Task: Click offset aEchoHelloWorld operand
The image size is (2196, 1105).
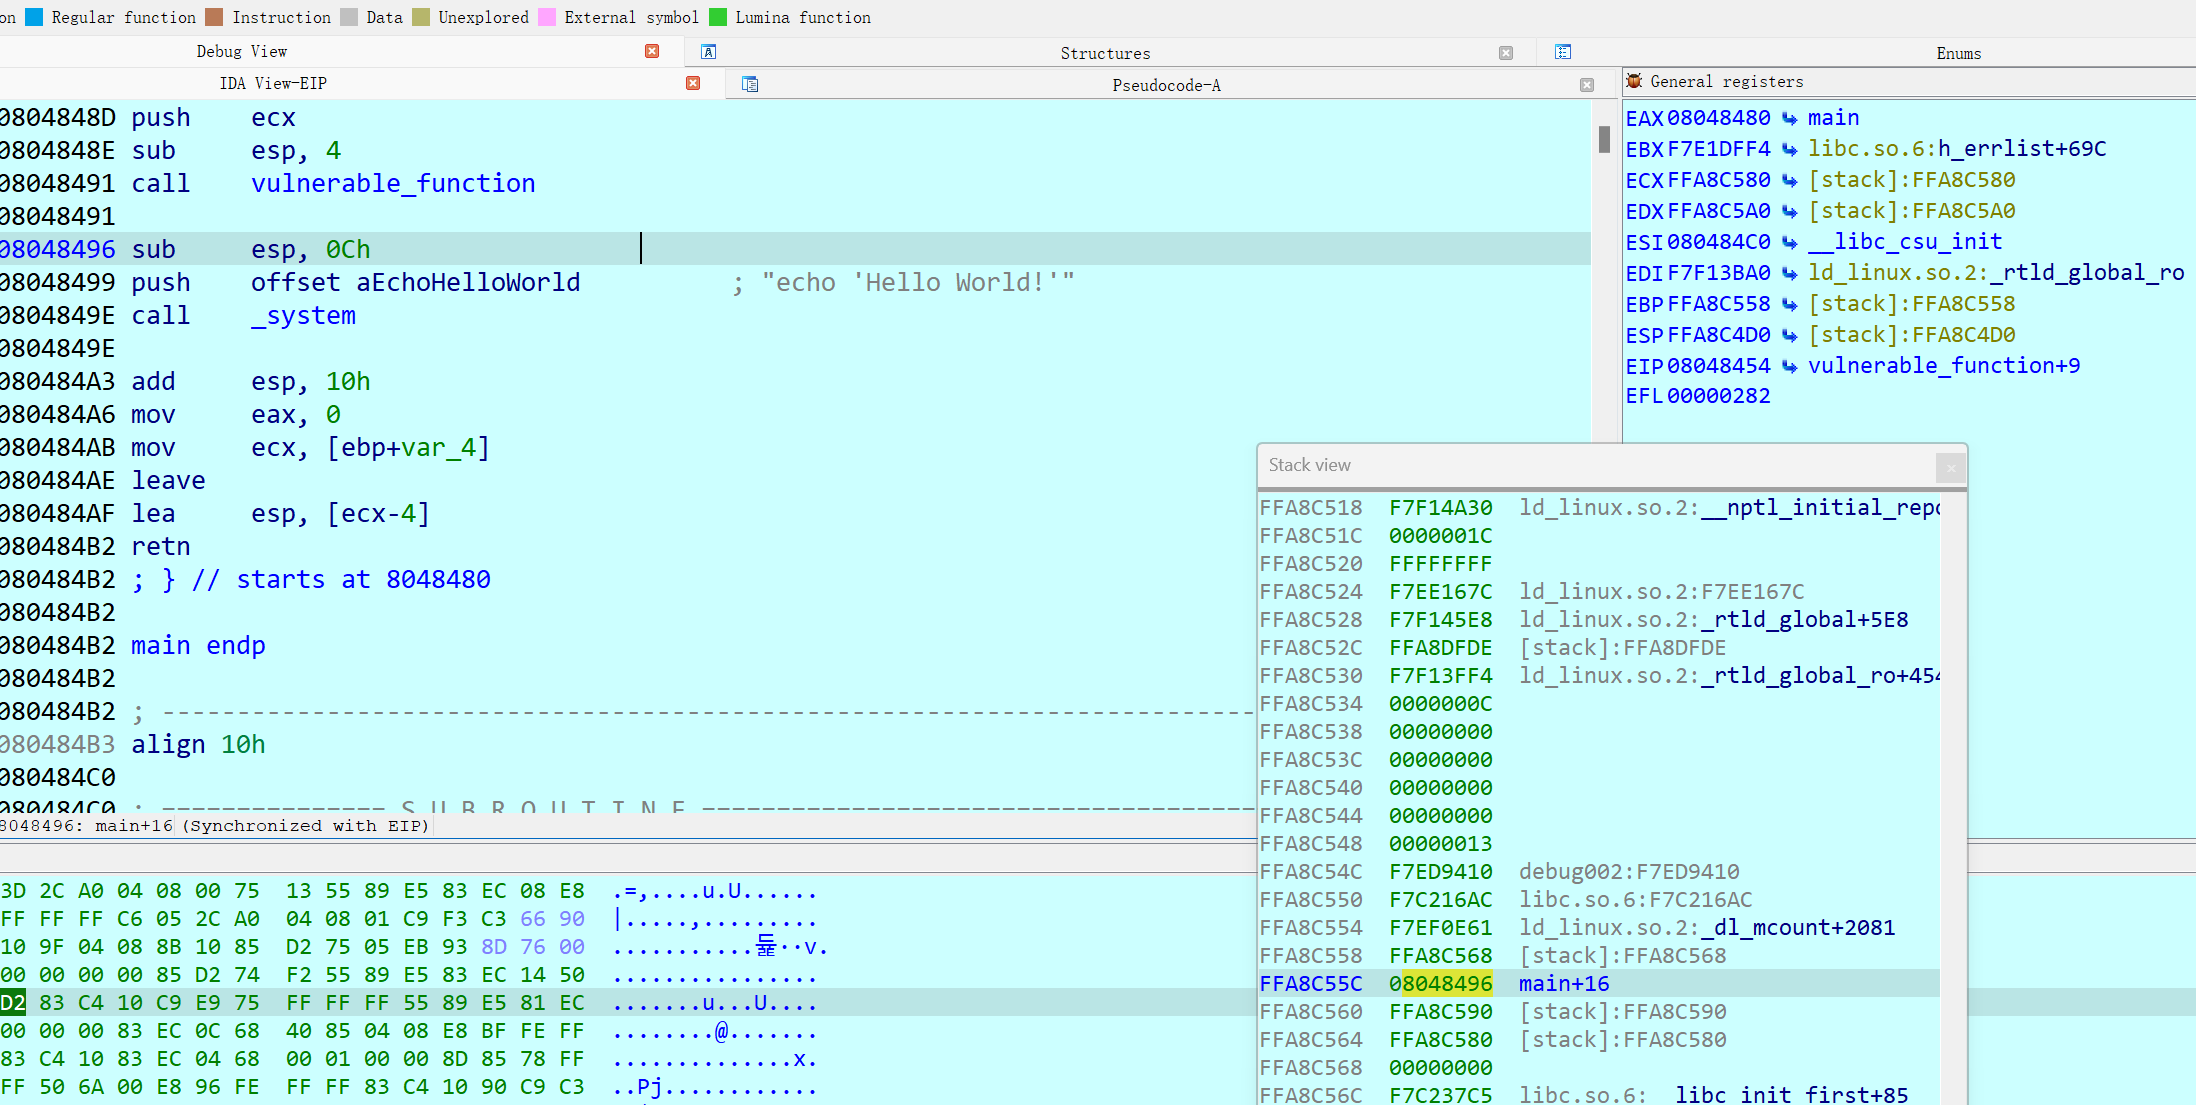Action: point(415,283)
